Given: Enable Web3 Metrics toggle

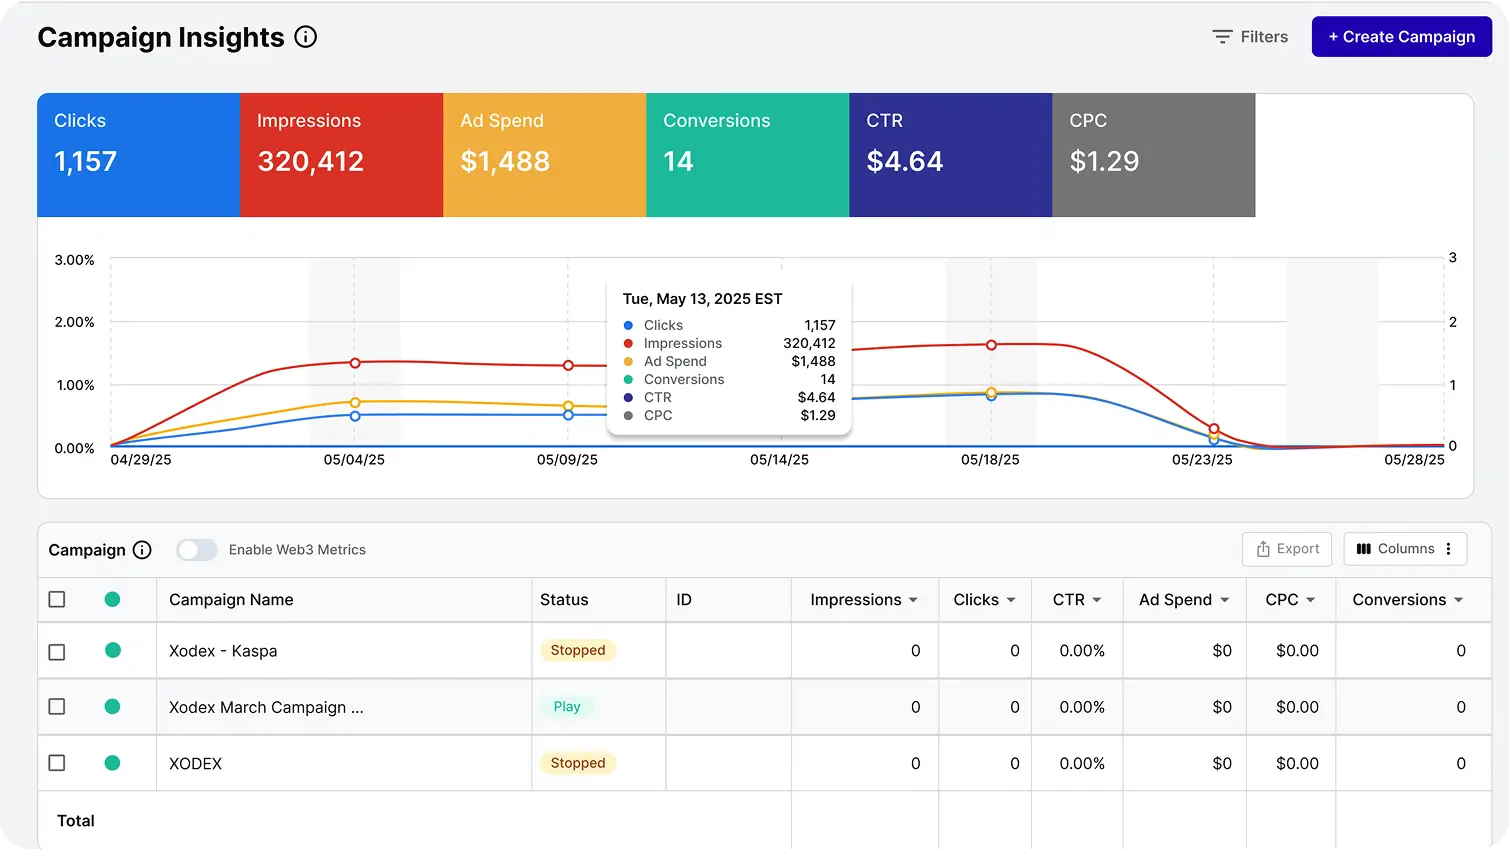Looking at the screenshot, I should tap(197, 550).
